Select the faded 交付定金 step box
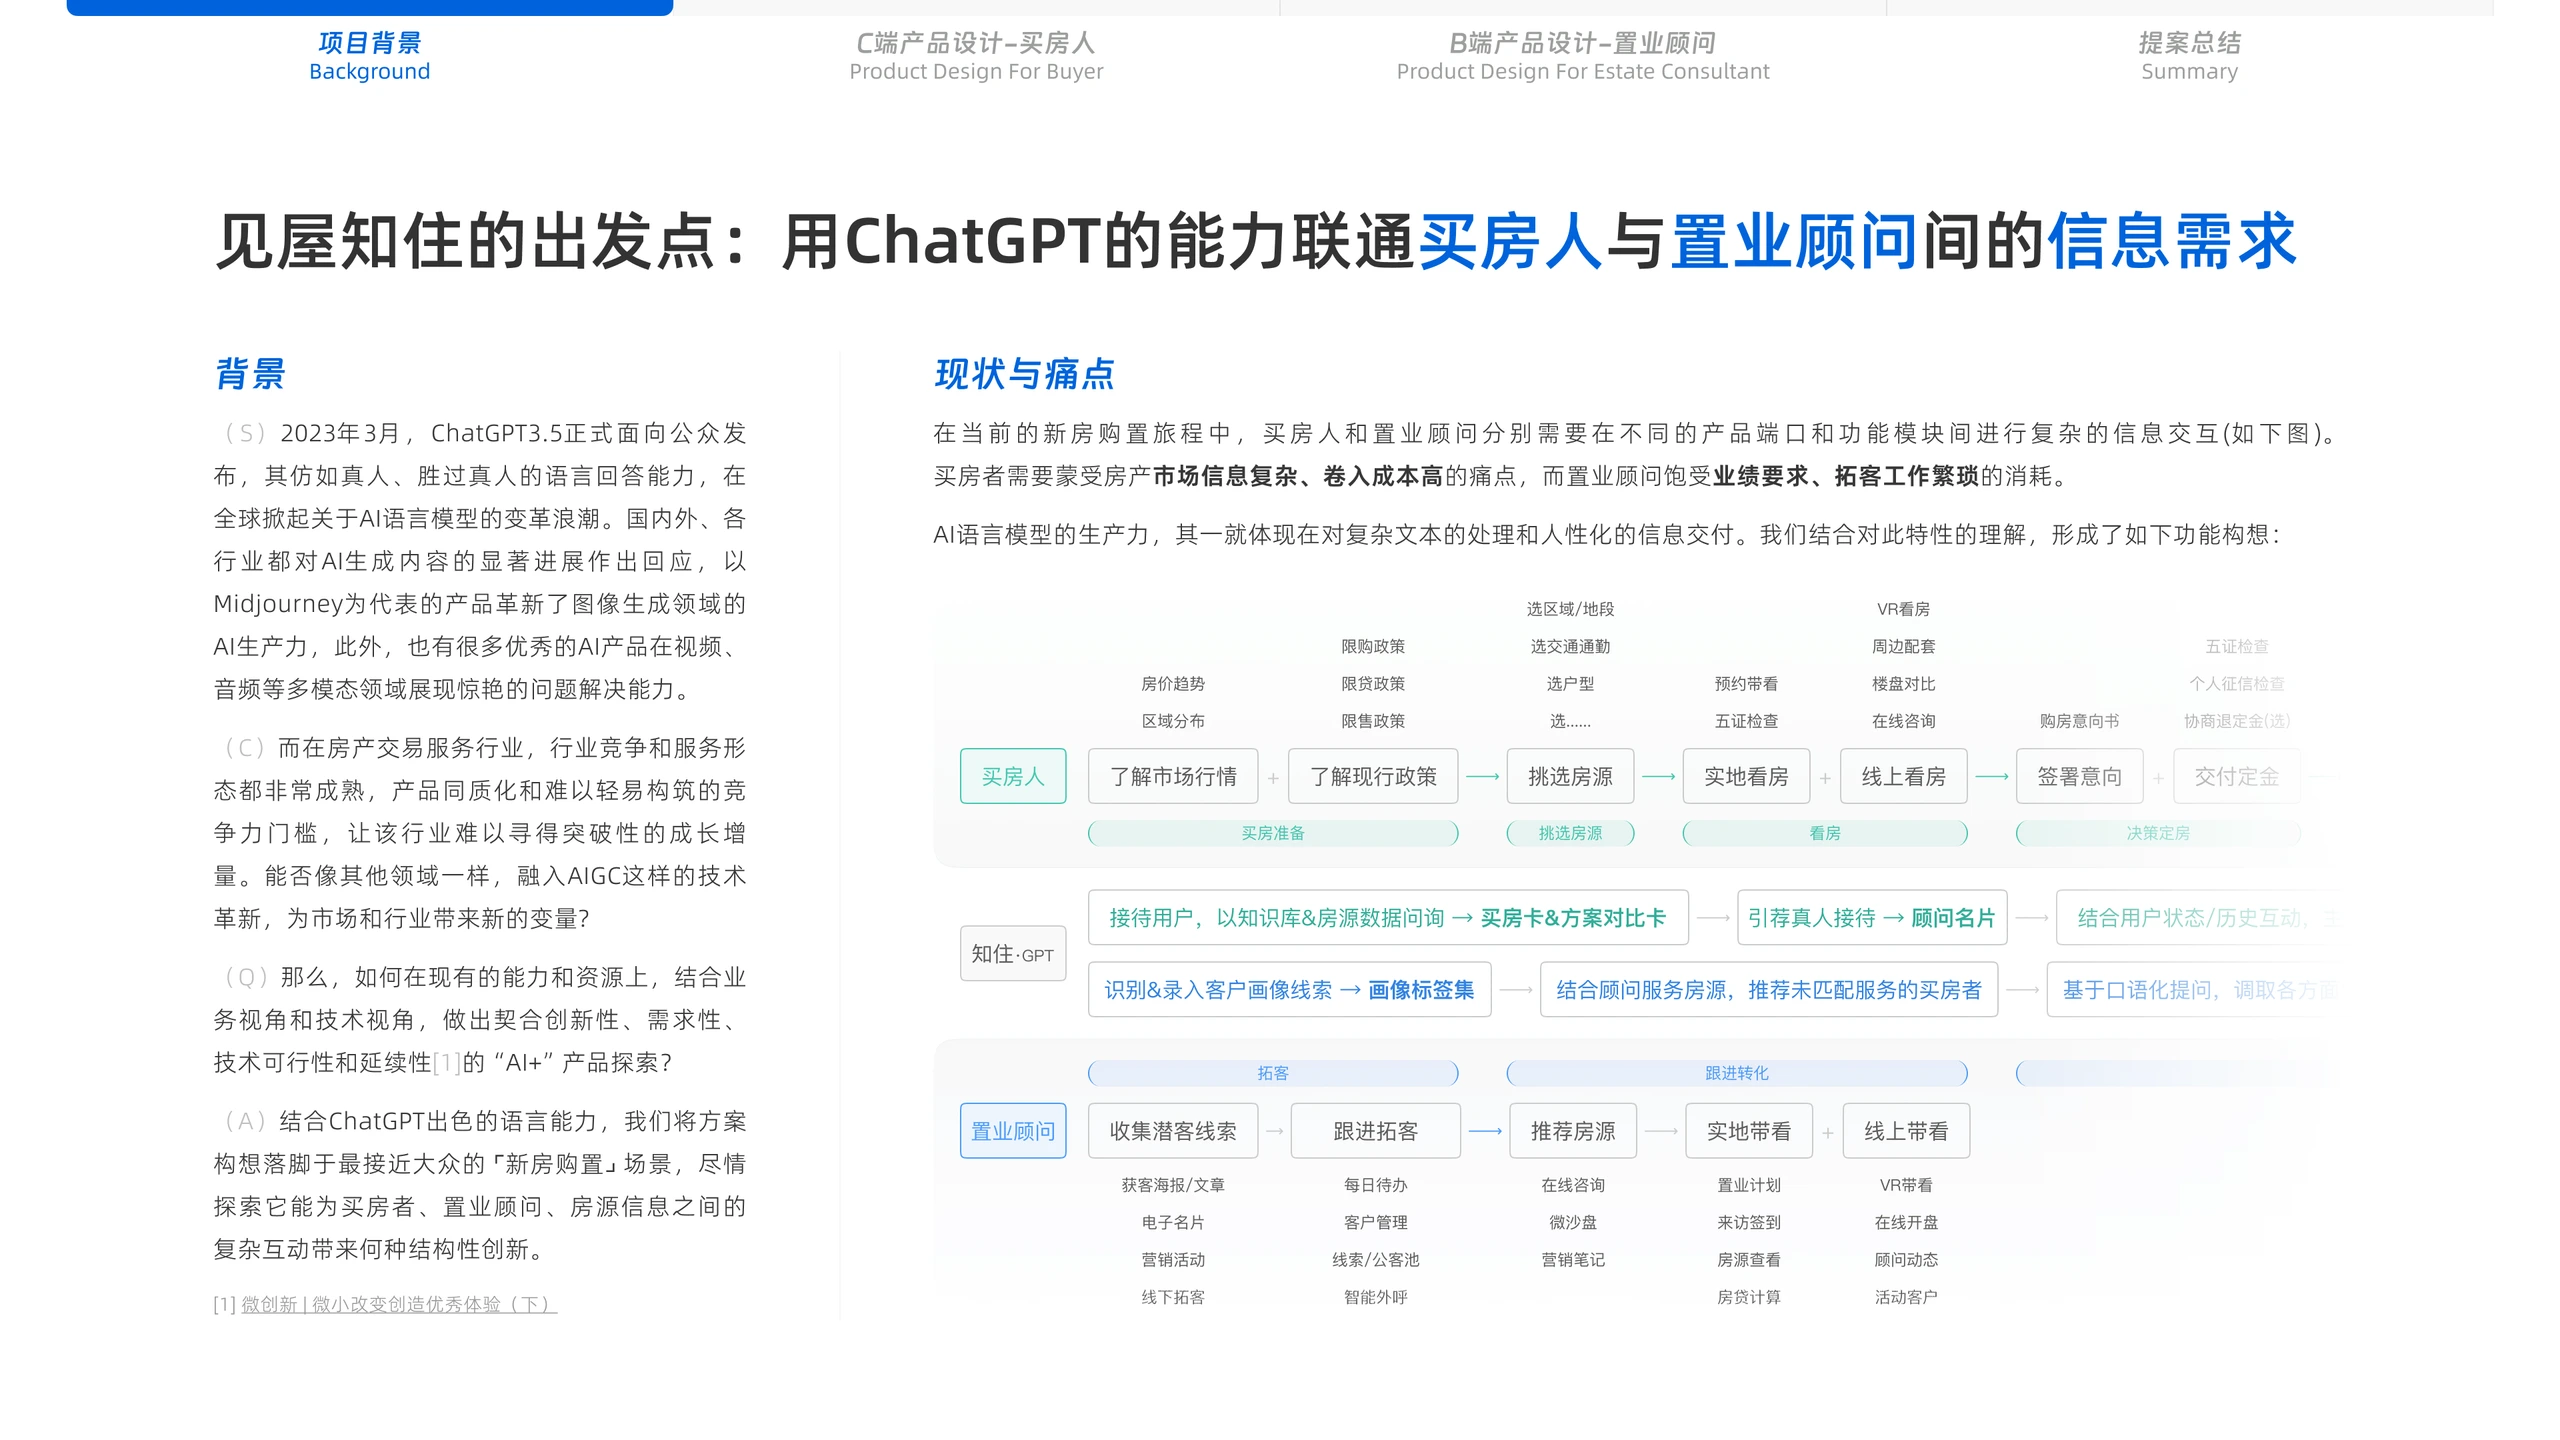This screenshot has height=1440, width=2560. (2236, 776)
